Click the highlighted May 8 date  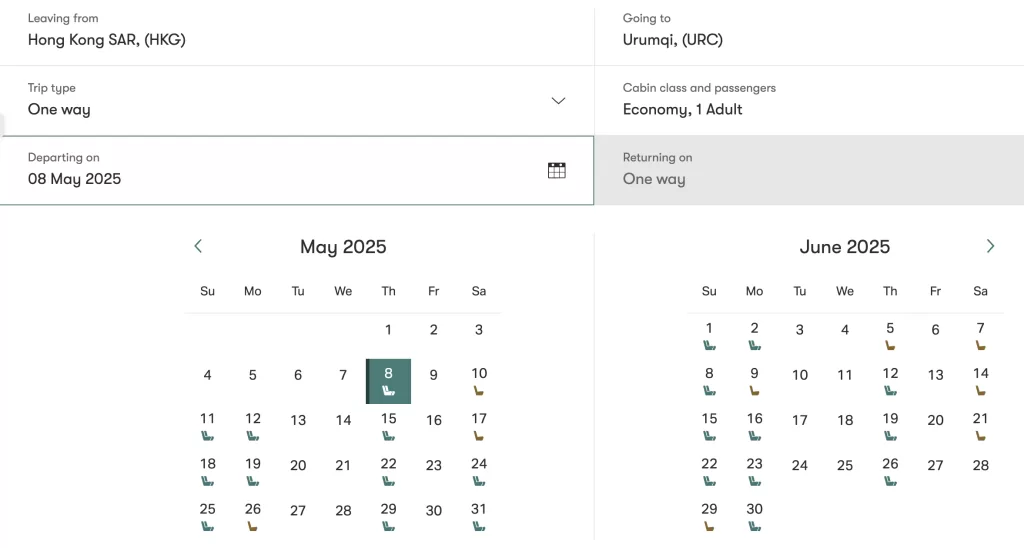[x=389, y=381]
